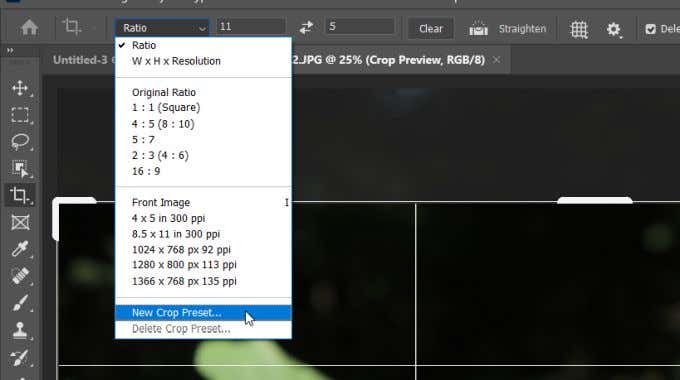Expand the toolbar with double chevron
This screenshot has width=680, height=380.
click(10, 51)
